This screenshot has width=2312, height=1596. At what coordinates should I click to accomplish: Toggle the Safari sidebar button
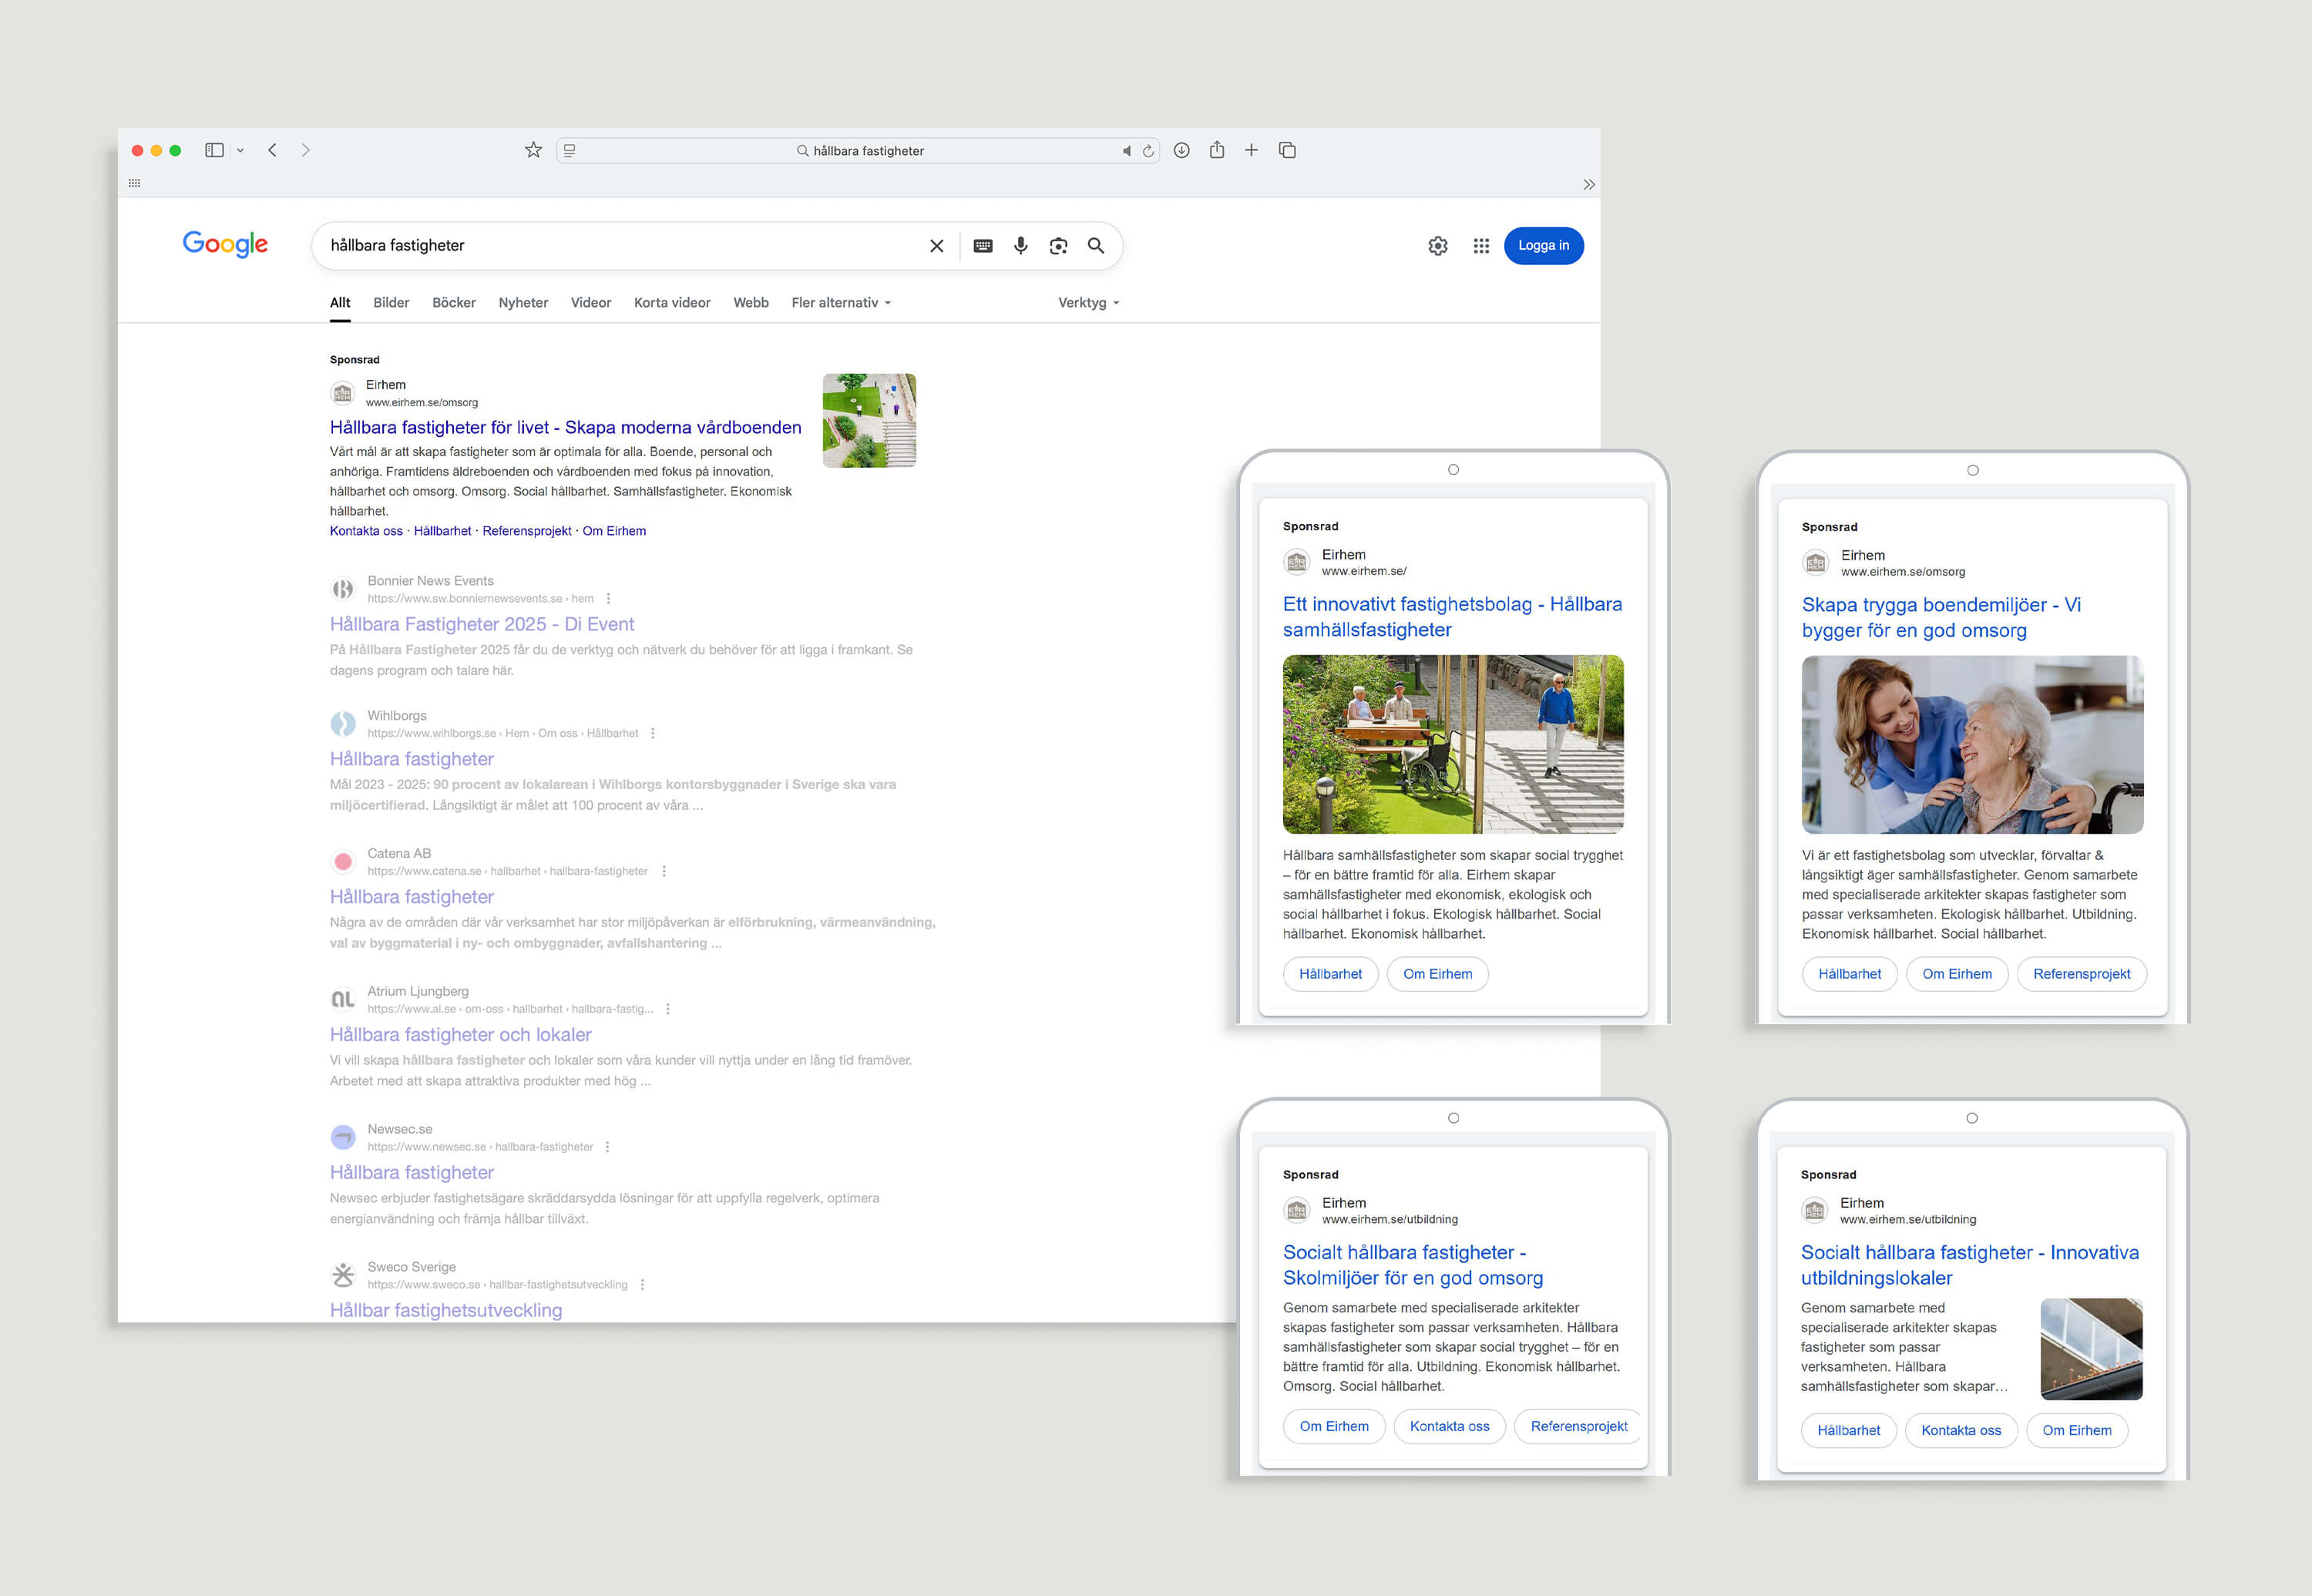tap(214, 150)
